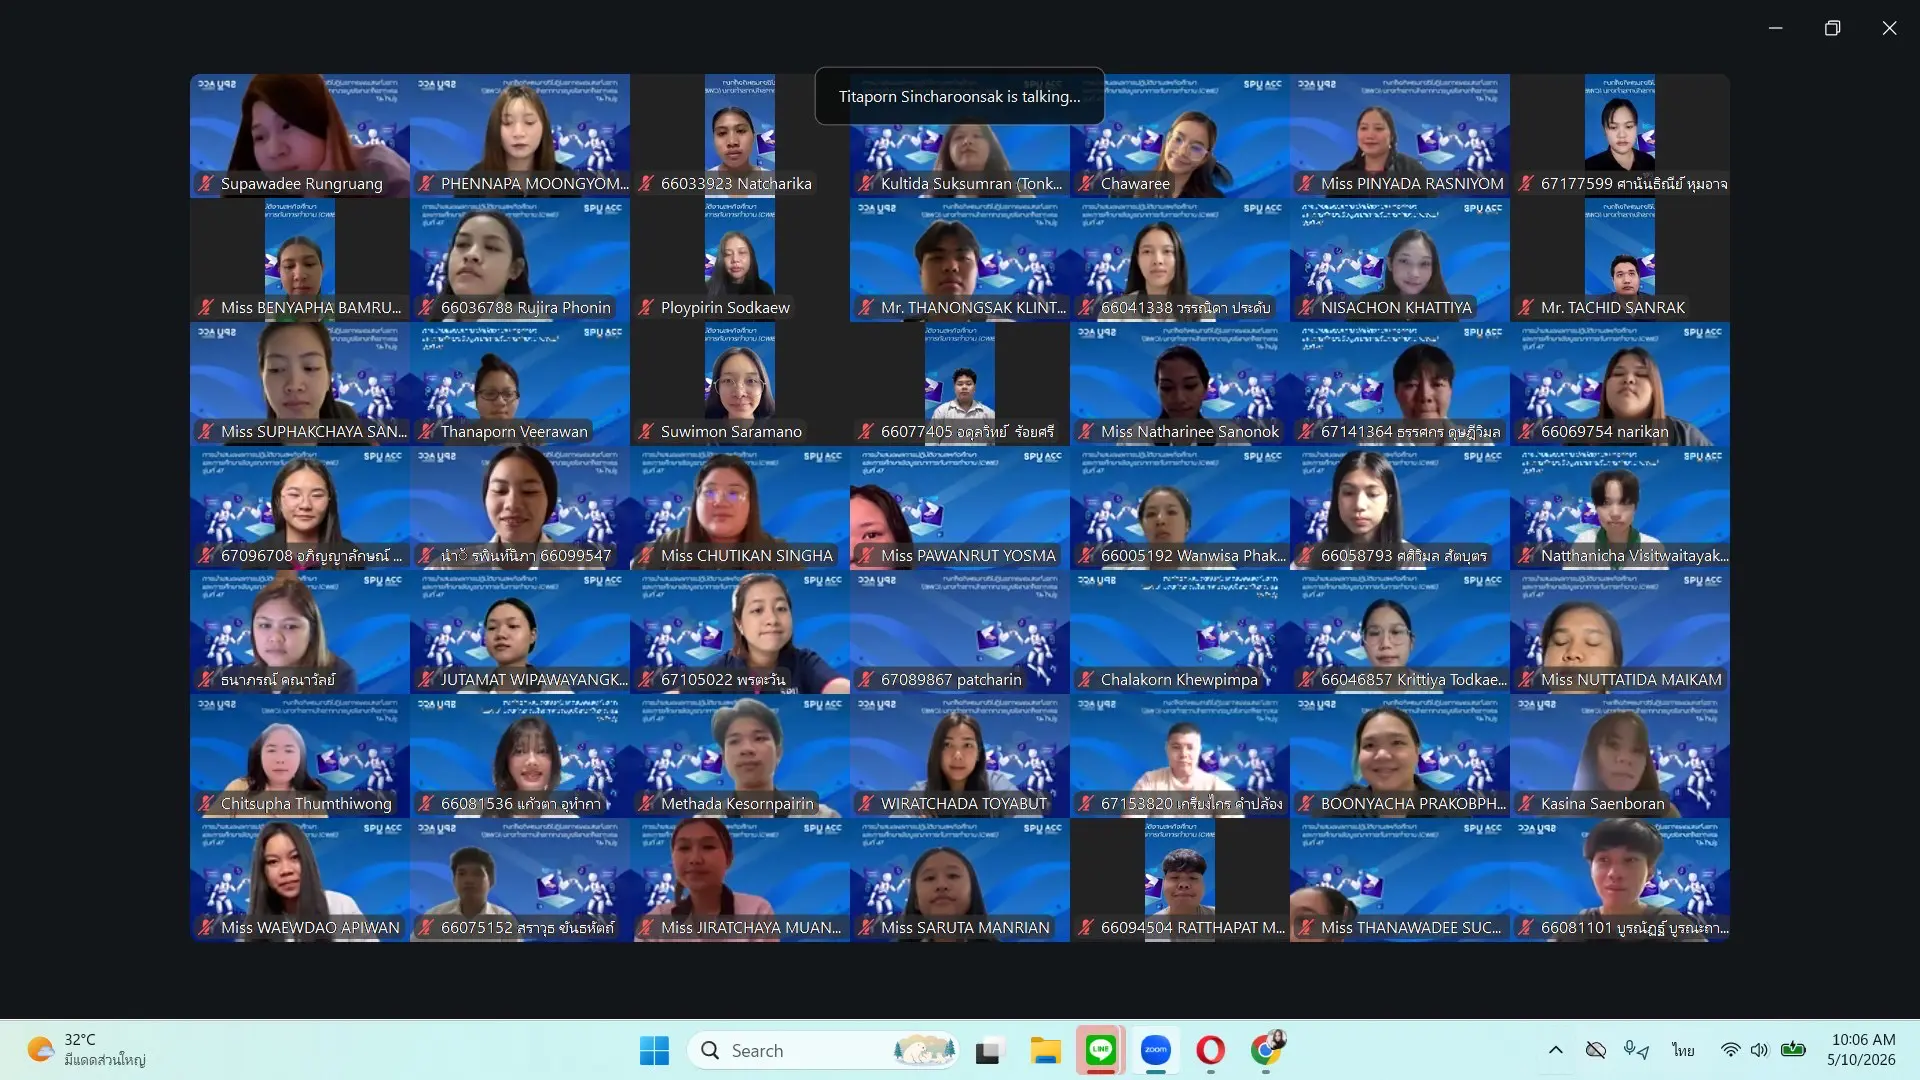This screenshot has width=1920, height=1080.
Task: Click muted mic icon beside Kasina Saenboran
Action: click(x=1526, y=803)
